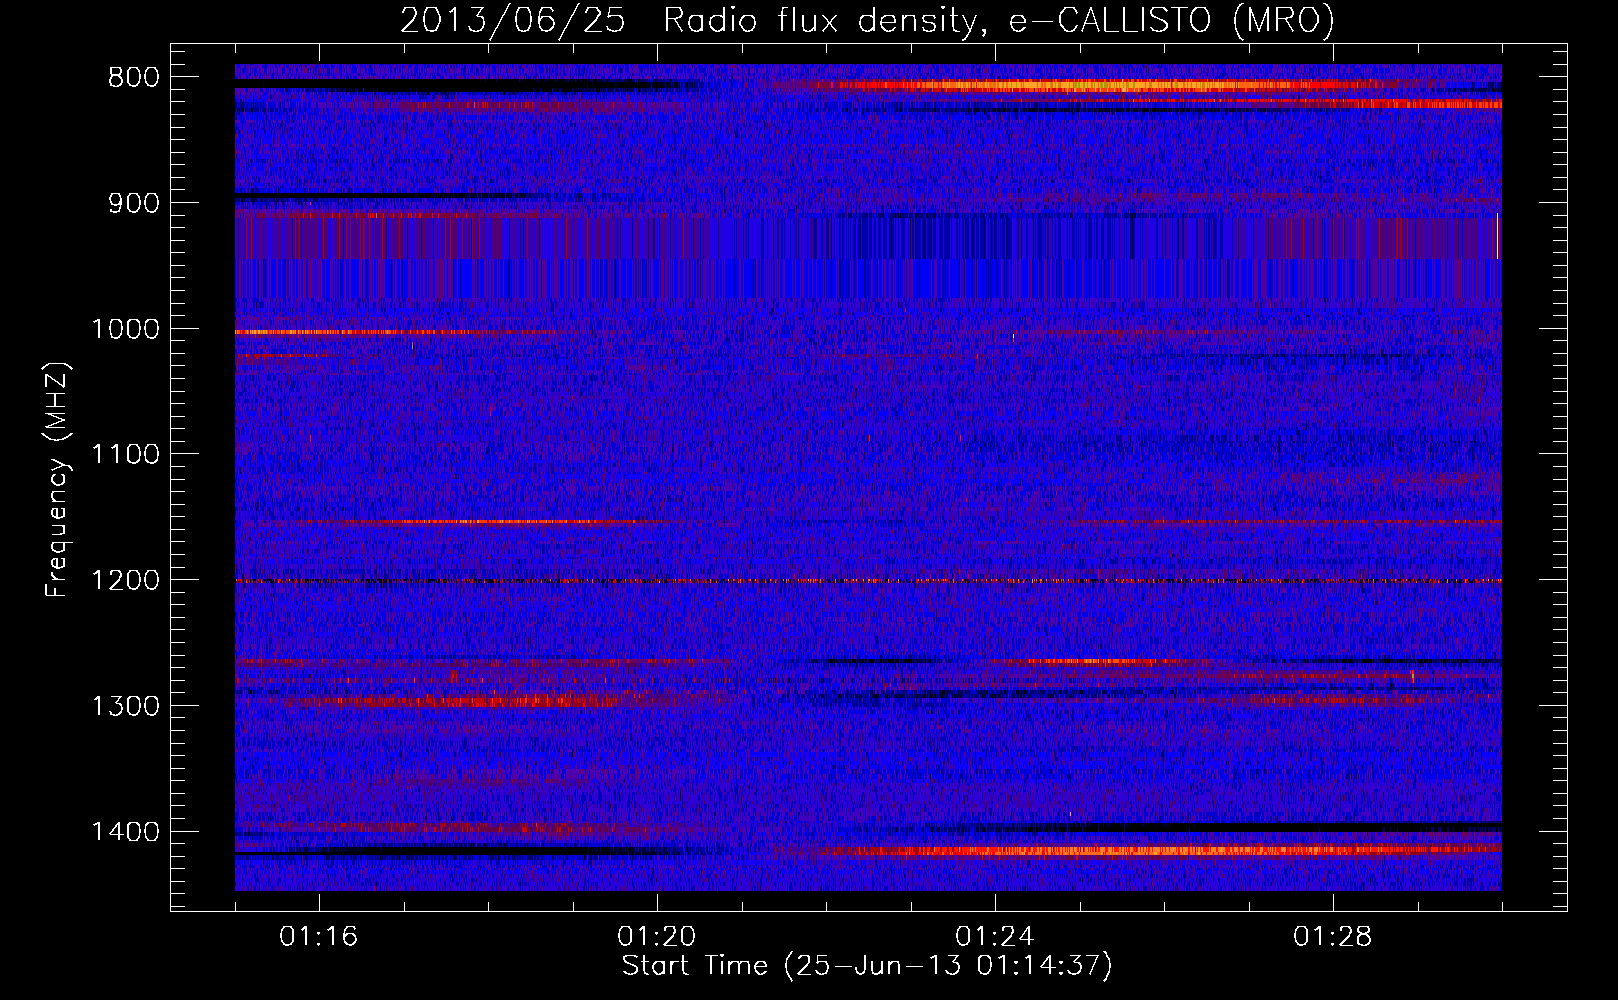Click the 01:20 time axis label

tap(657, 937)
